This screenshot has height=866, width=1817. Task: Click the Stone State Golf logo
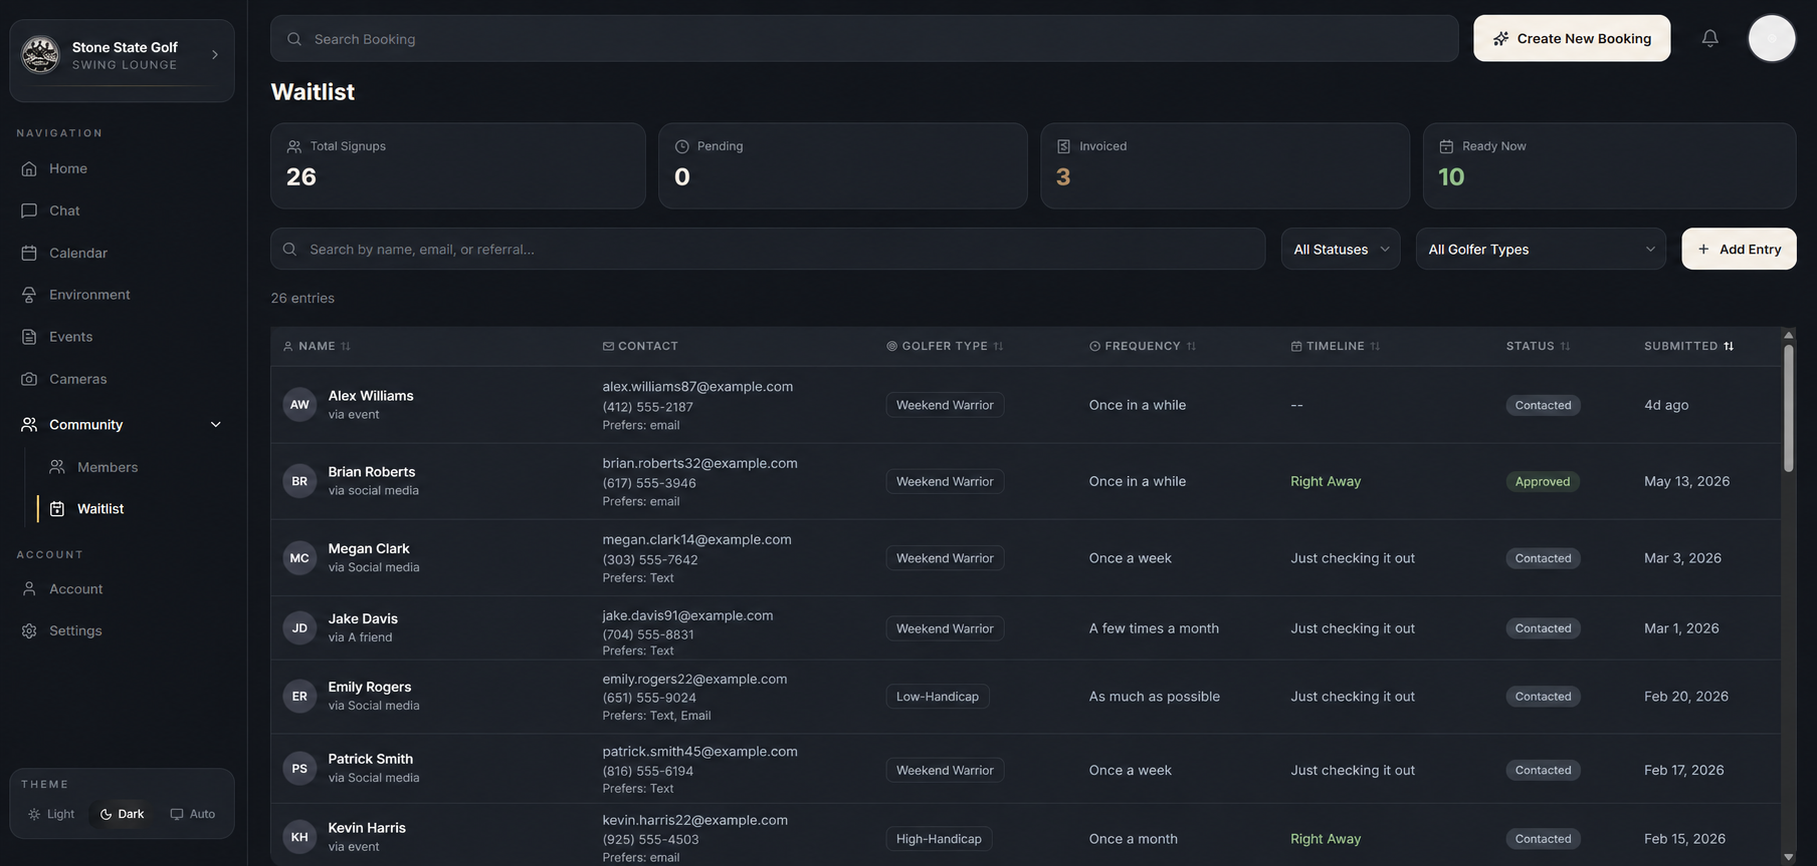click(40, 55)
